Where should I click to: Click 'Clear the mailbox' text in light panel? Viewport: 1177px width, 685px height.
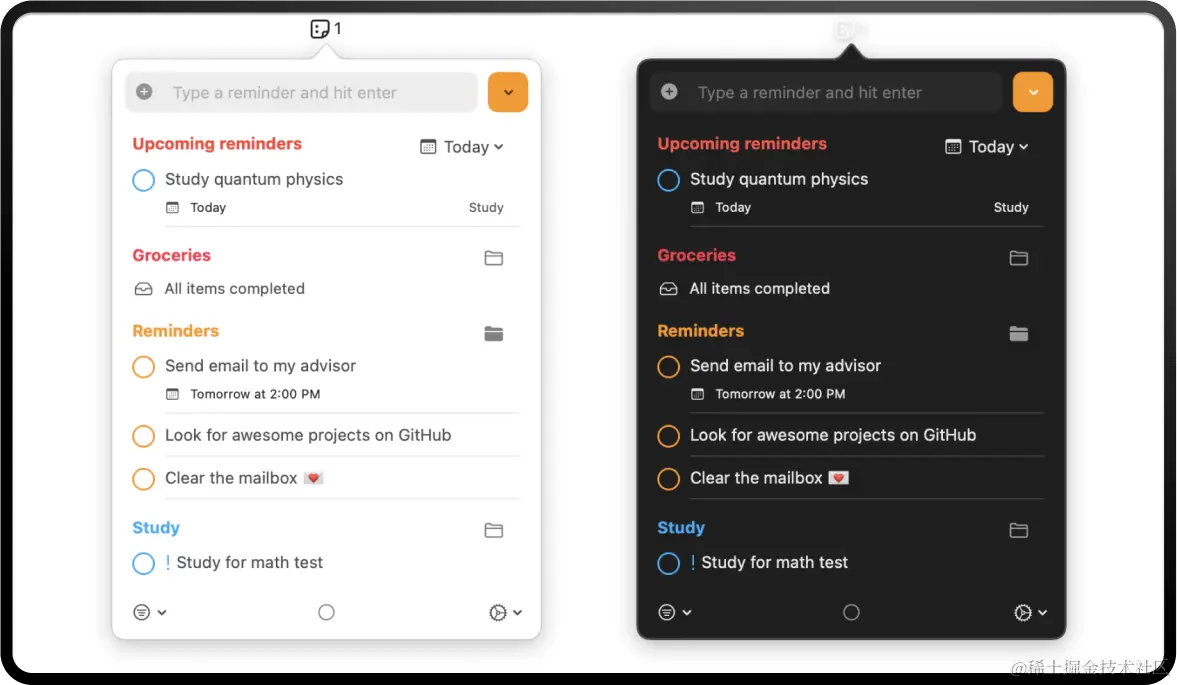[x=231, y=478]
